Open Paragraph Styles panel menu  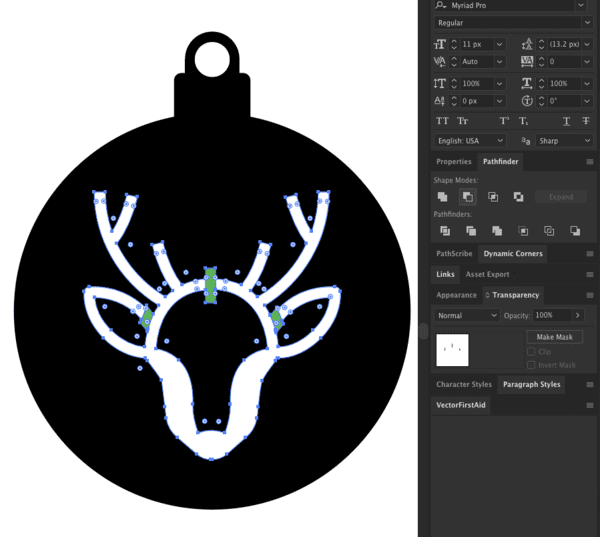(x=590, y=385)
